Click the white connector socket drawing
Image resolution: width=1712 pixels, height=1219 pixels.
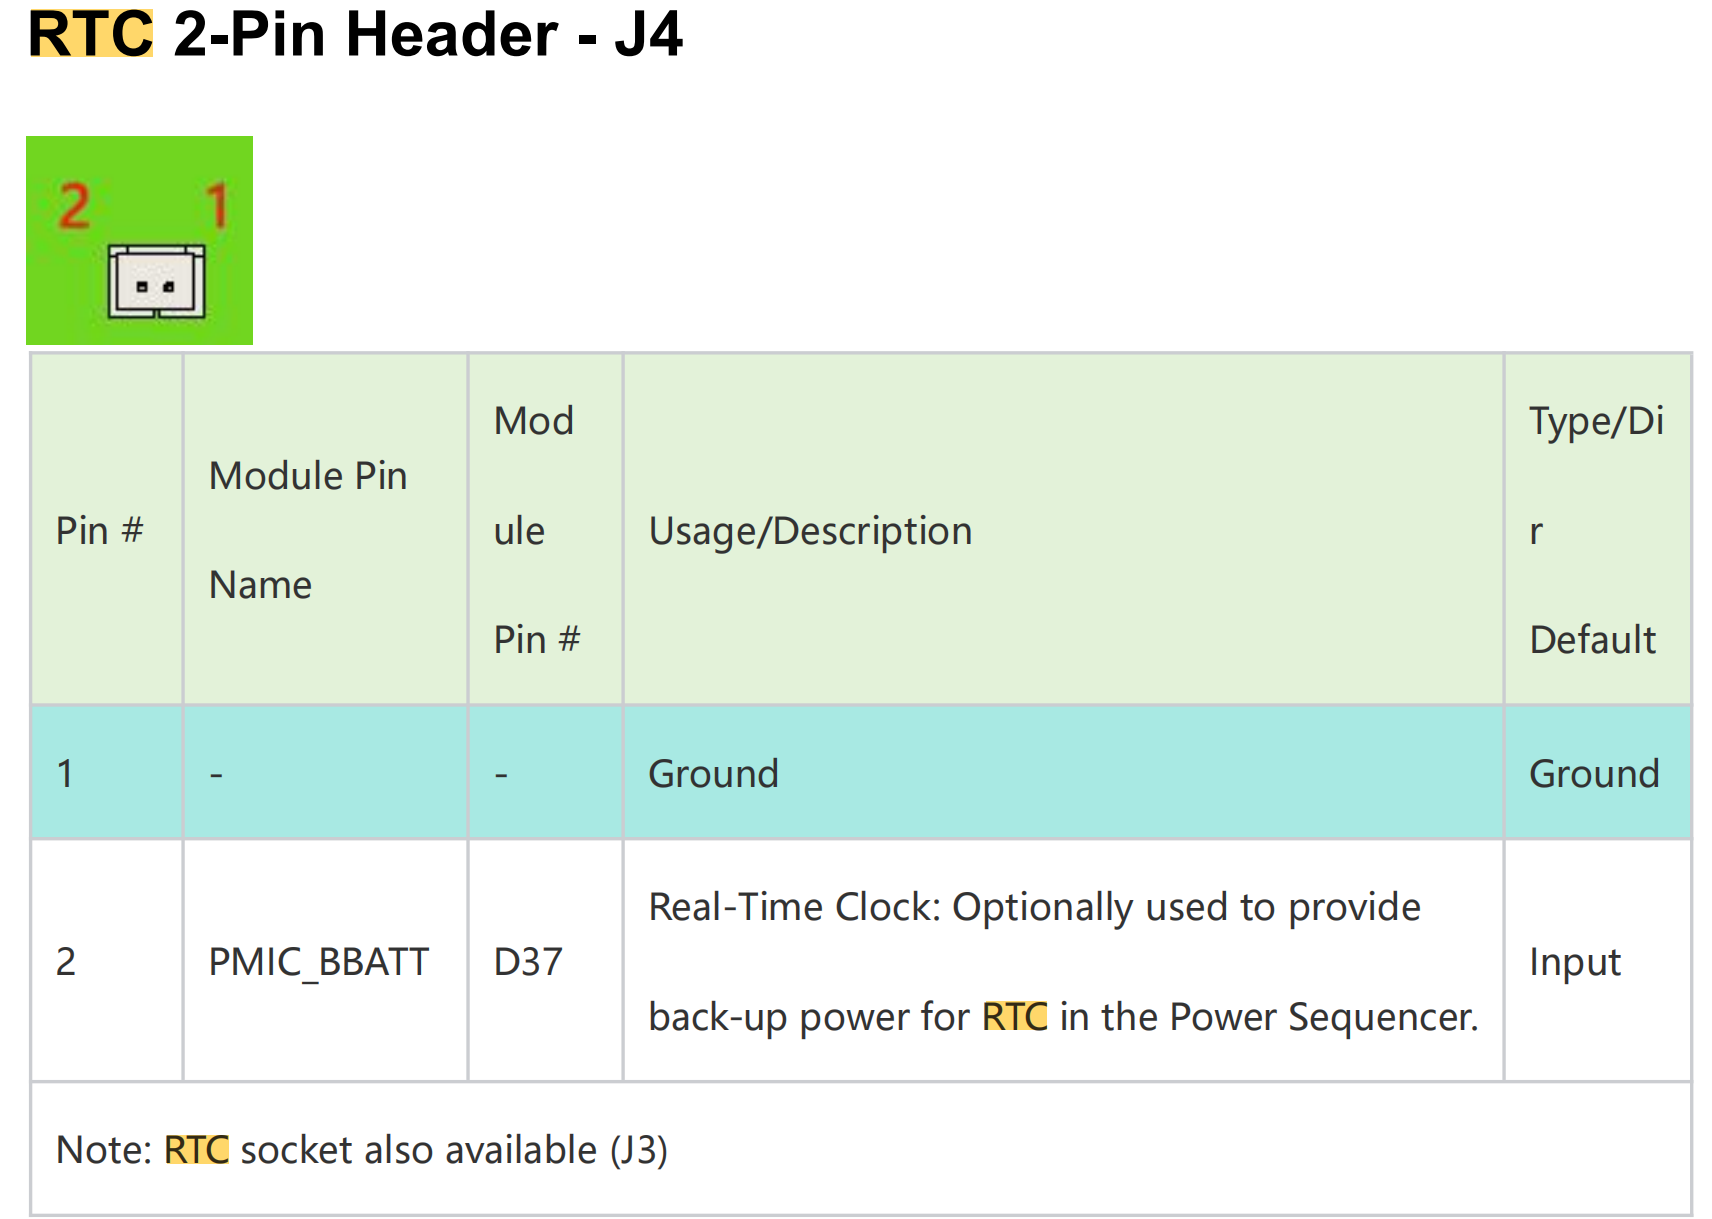pyautogui.click(x=156, y=282)
